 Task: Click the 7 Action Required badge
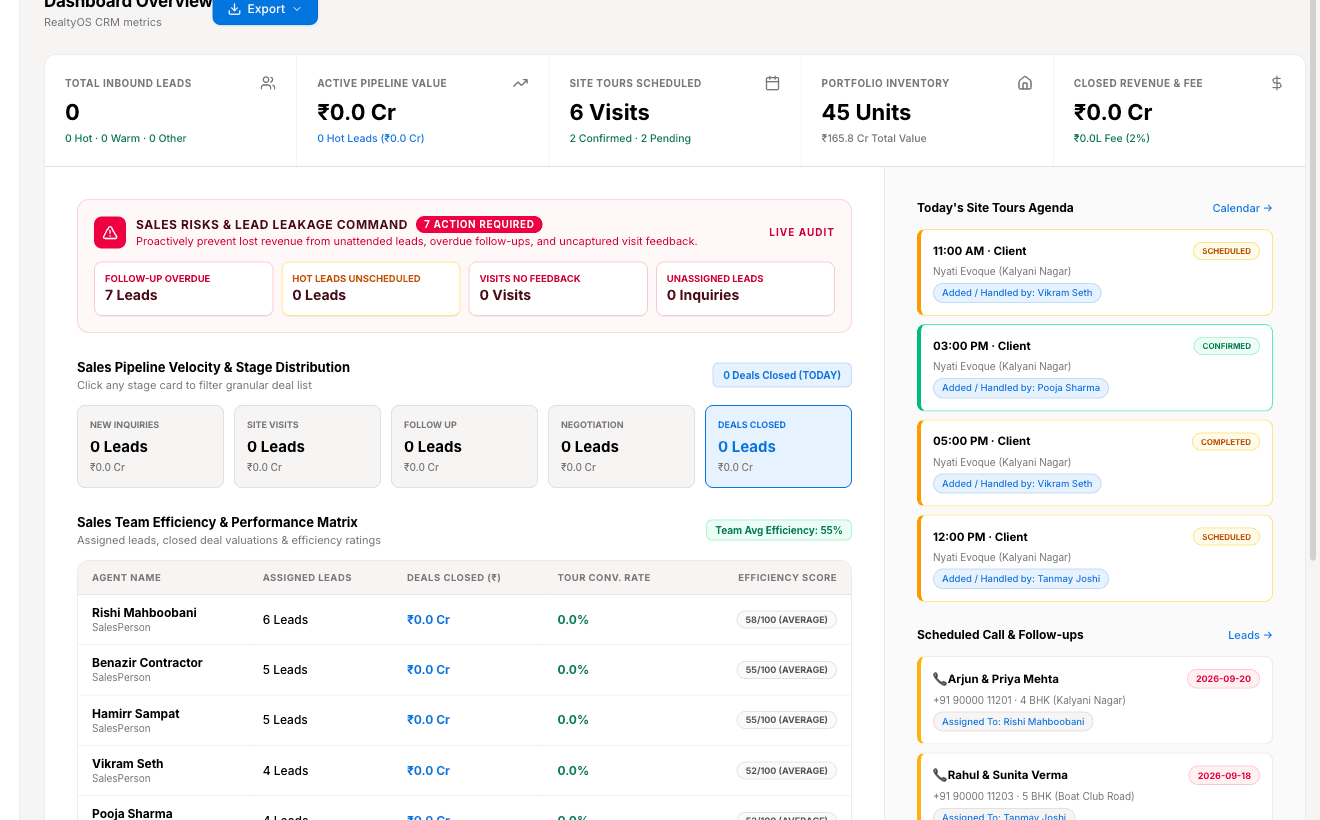pos(479,225)
